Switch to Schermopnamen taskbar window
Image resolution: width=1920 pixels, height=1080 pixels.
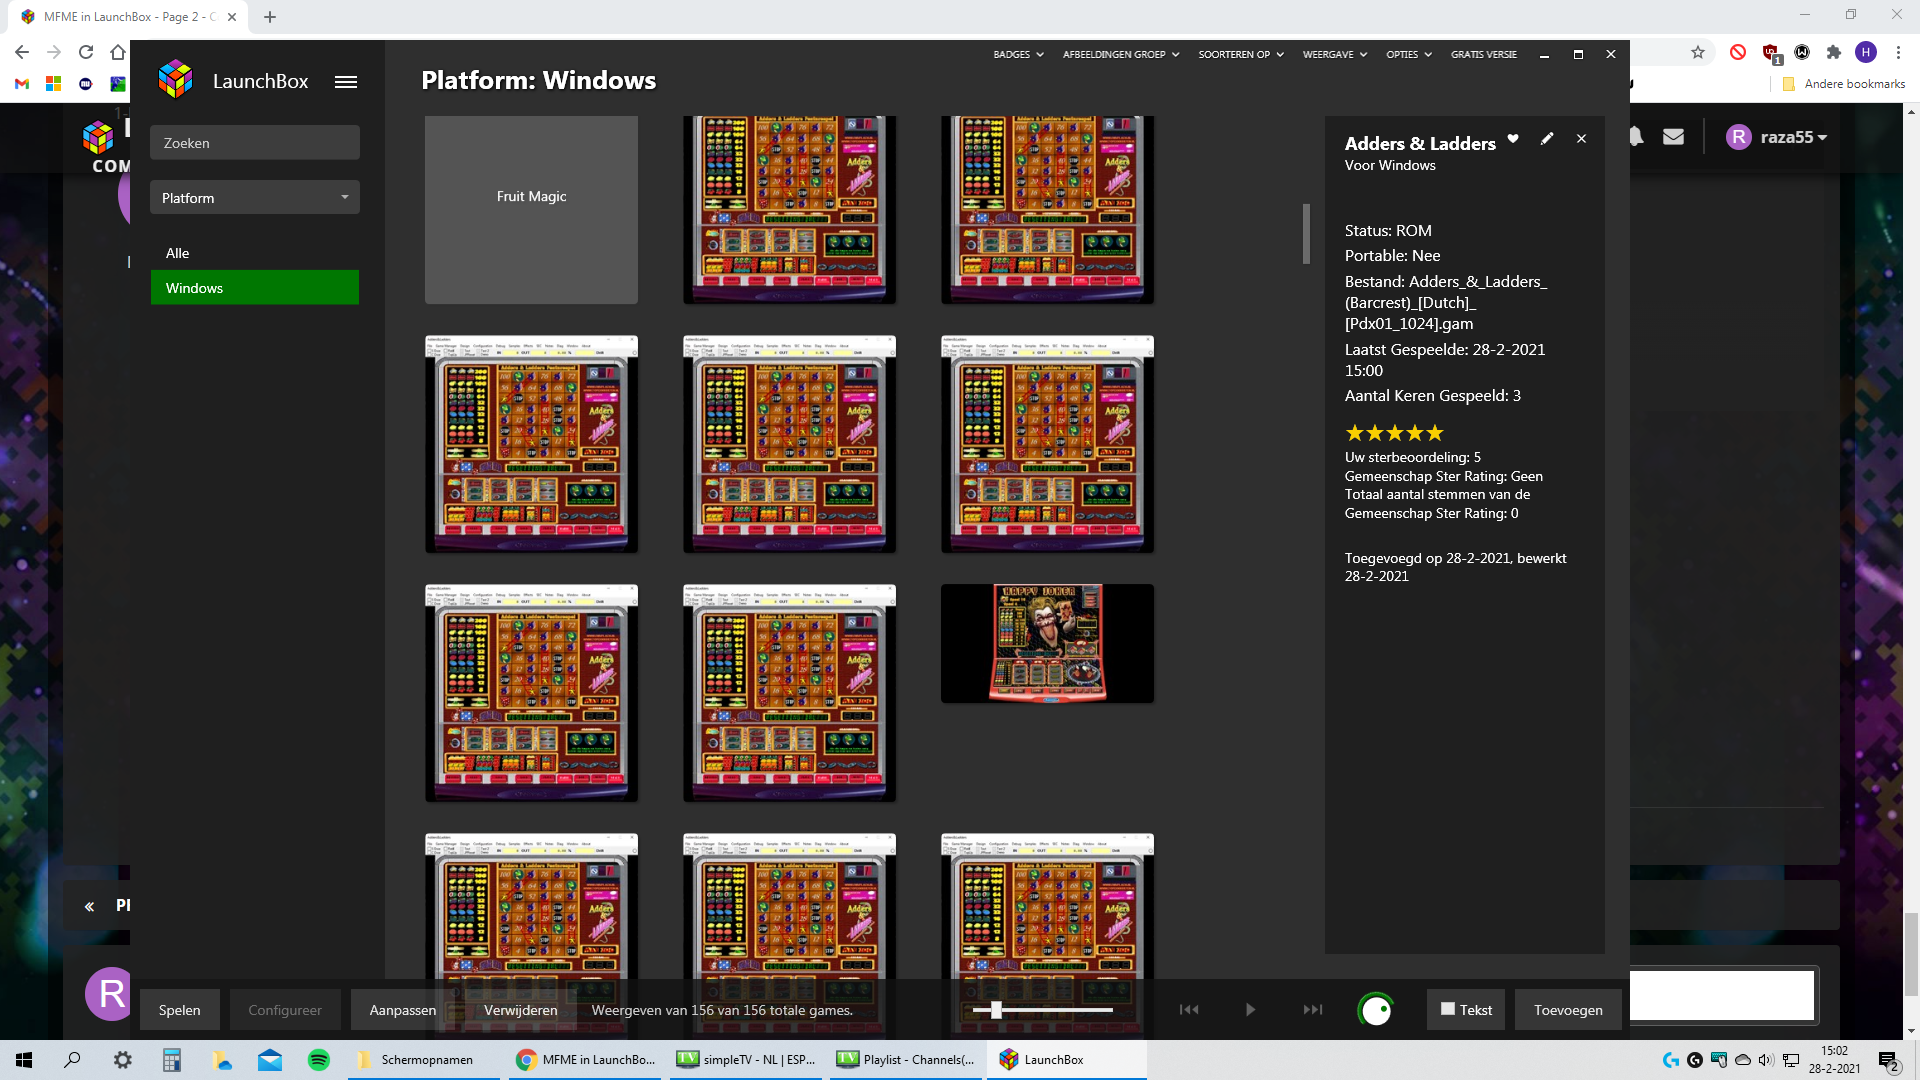(x=424, y=1060)
